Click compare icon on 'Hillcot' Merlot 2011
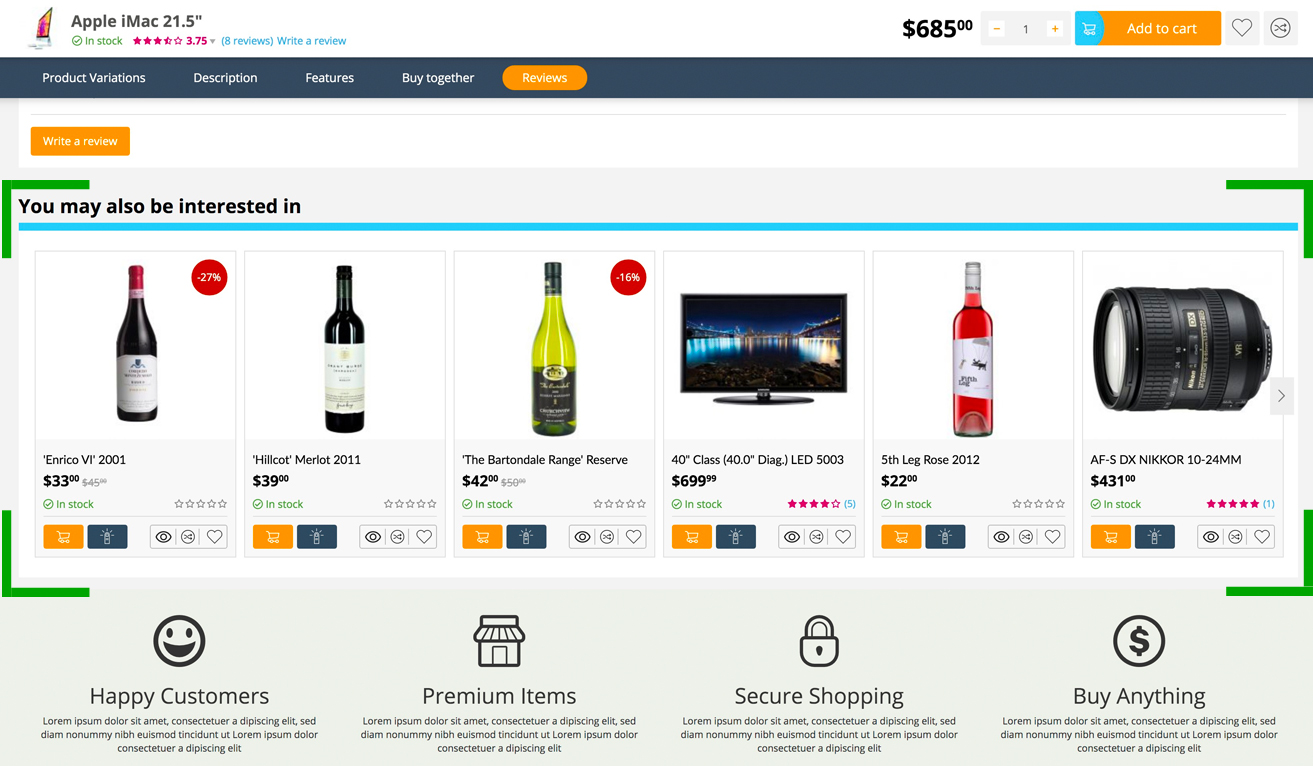Image resolution: width=1313 pixels, height=766 pixels. pyautogui.click(x=398, y=537)
